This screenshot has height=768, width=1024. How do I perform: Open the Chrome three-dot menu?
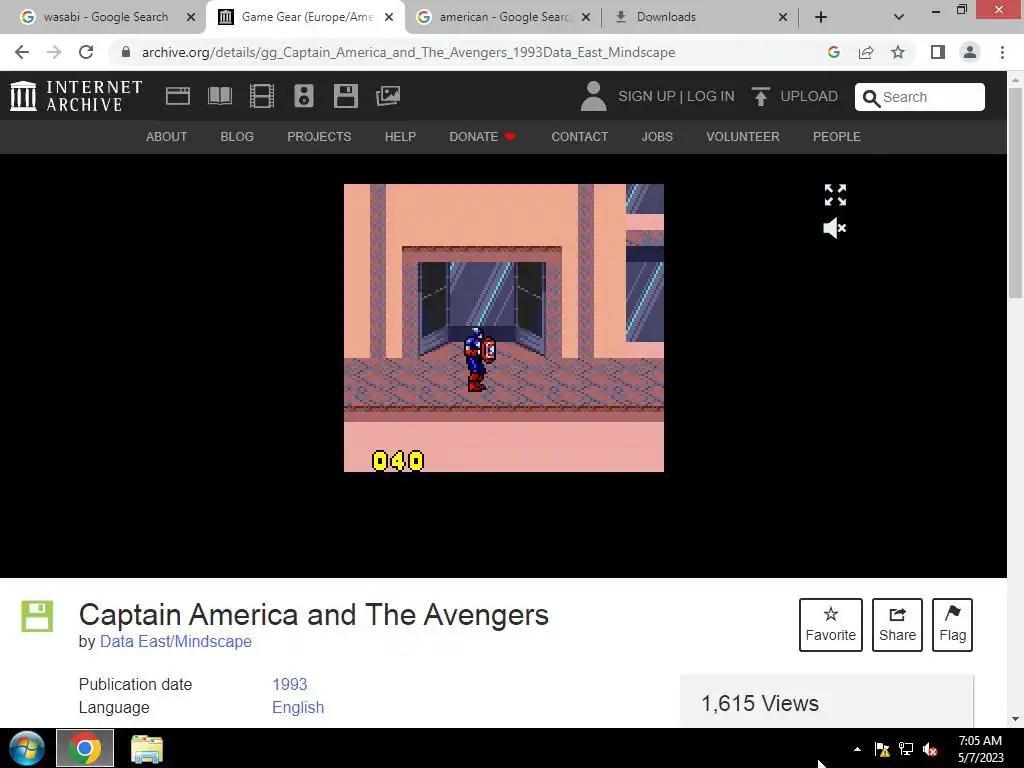pos(1002,52)
